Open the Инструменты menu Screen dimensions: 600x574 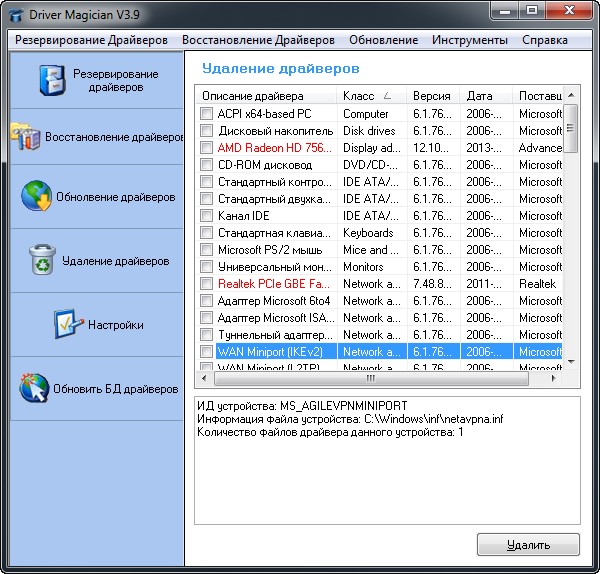[470, 40]
